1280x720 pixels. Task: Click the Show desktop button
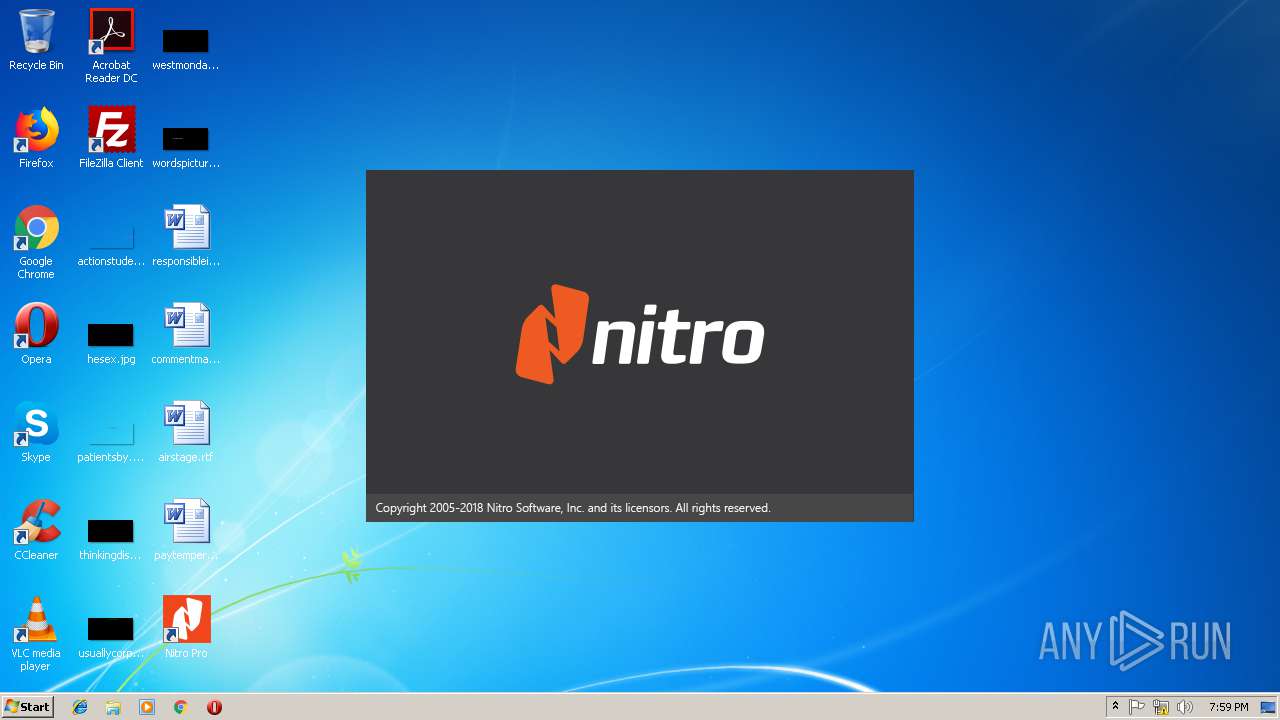(1268, 707)
